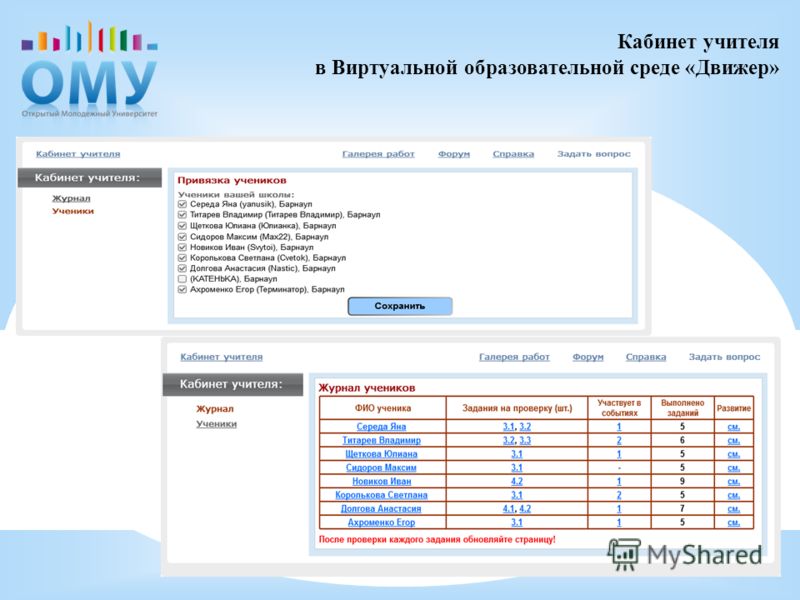The height and width of the screenshot is (600, 800).
Task: Open events count link for Долгова Анастасия
Action: tap(619, 509)
